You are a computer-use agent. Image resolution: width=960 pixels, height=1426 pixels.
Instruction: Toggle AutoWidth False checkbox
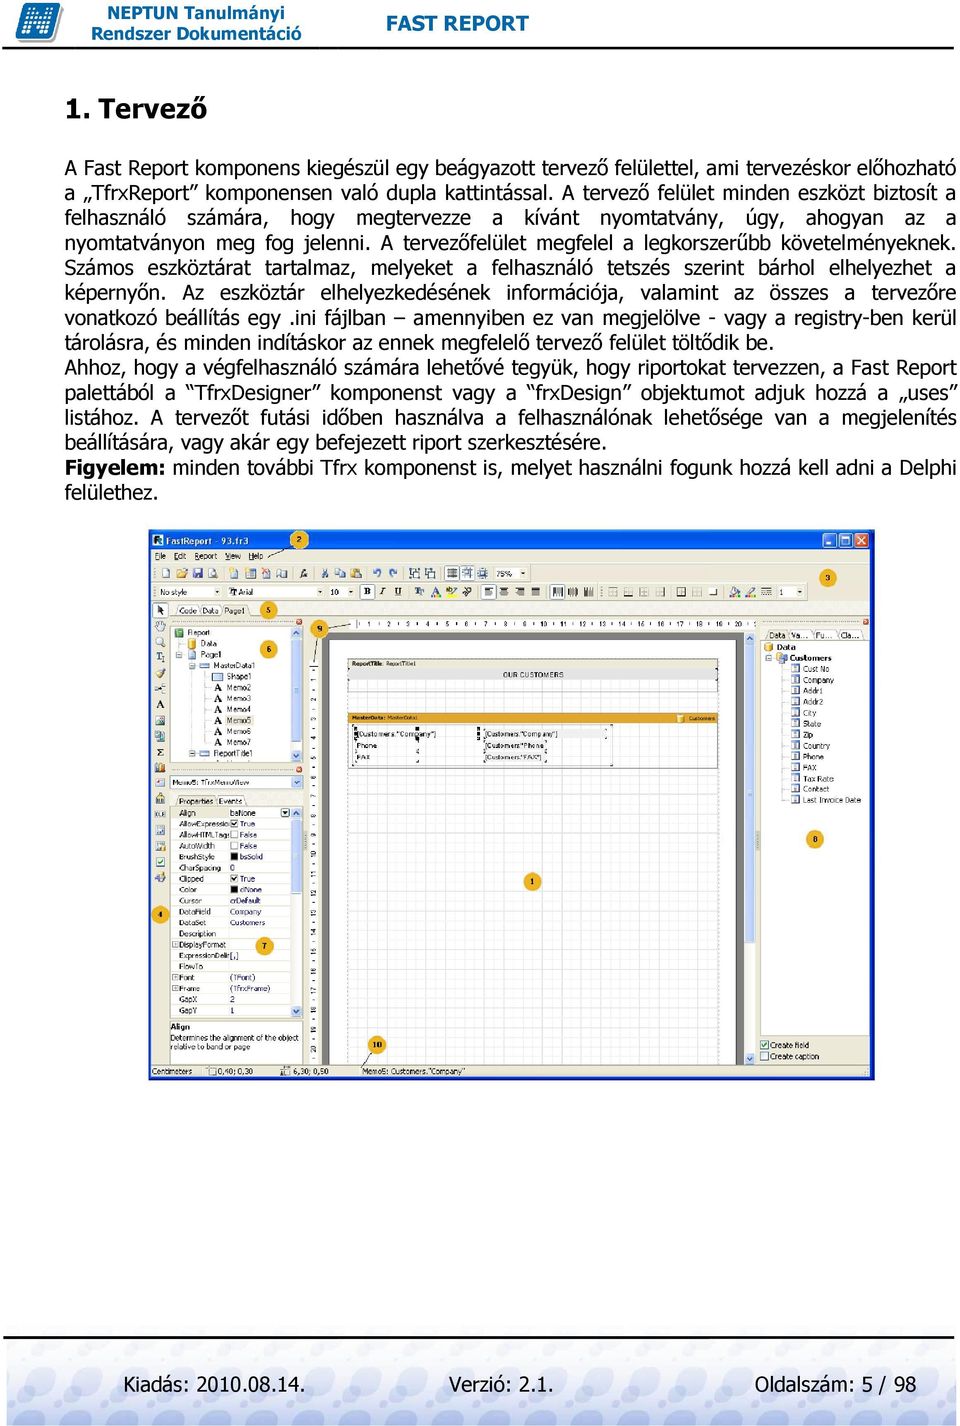coord(234,846)
